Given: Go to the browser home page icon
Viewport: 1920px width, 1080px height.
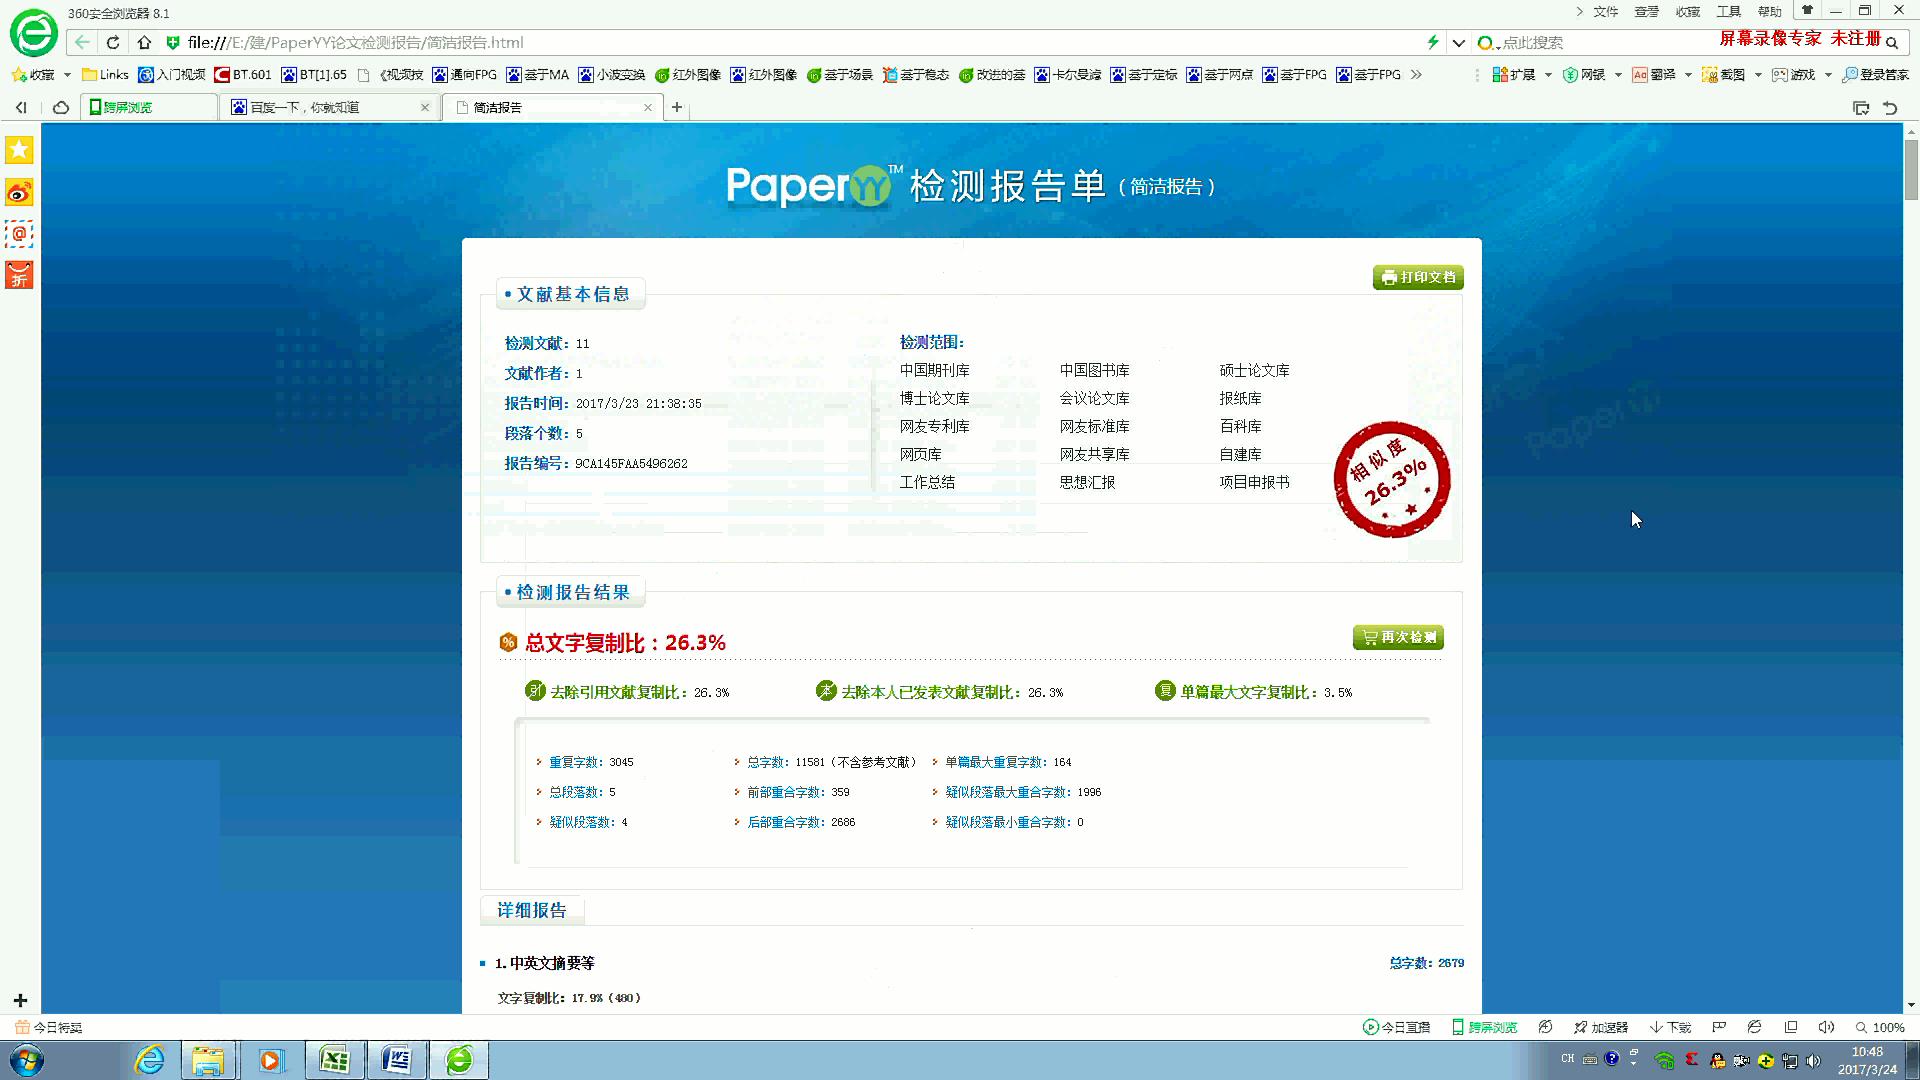Looking at the screenshot, I should tap(144, 42).
